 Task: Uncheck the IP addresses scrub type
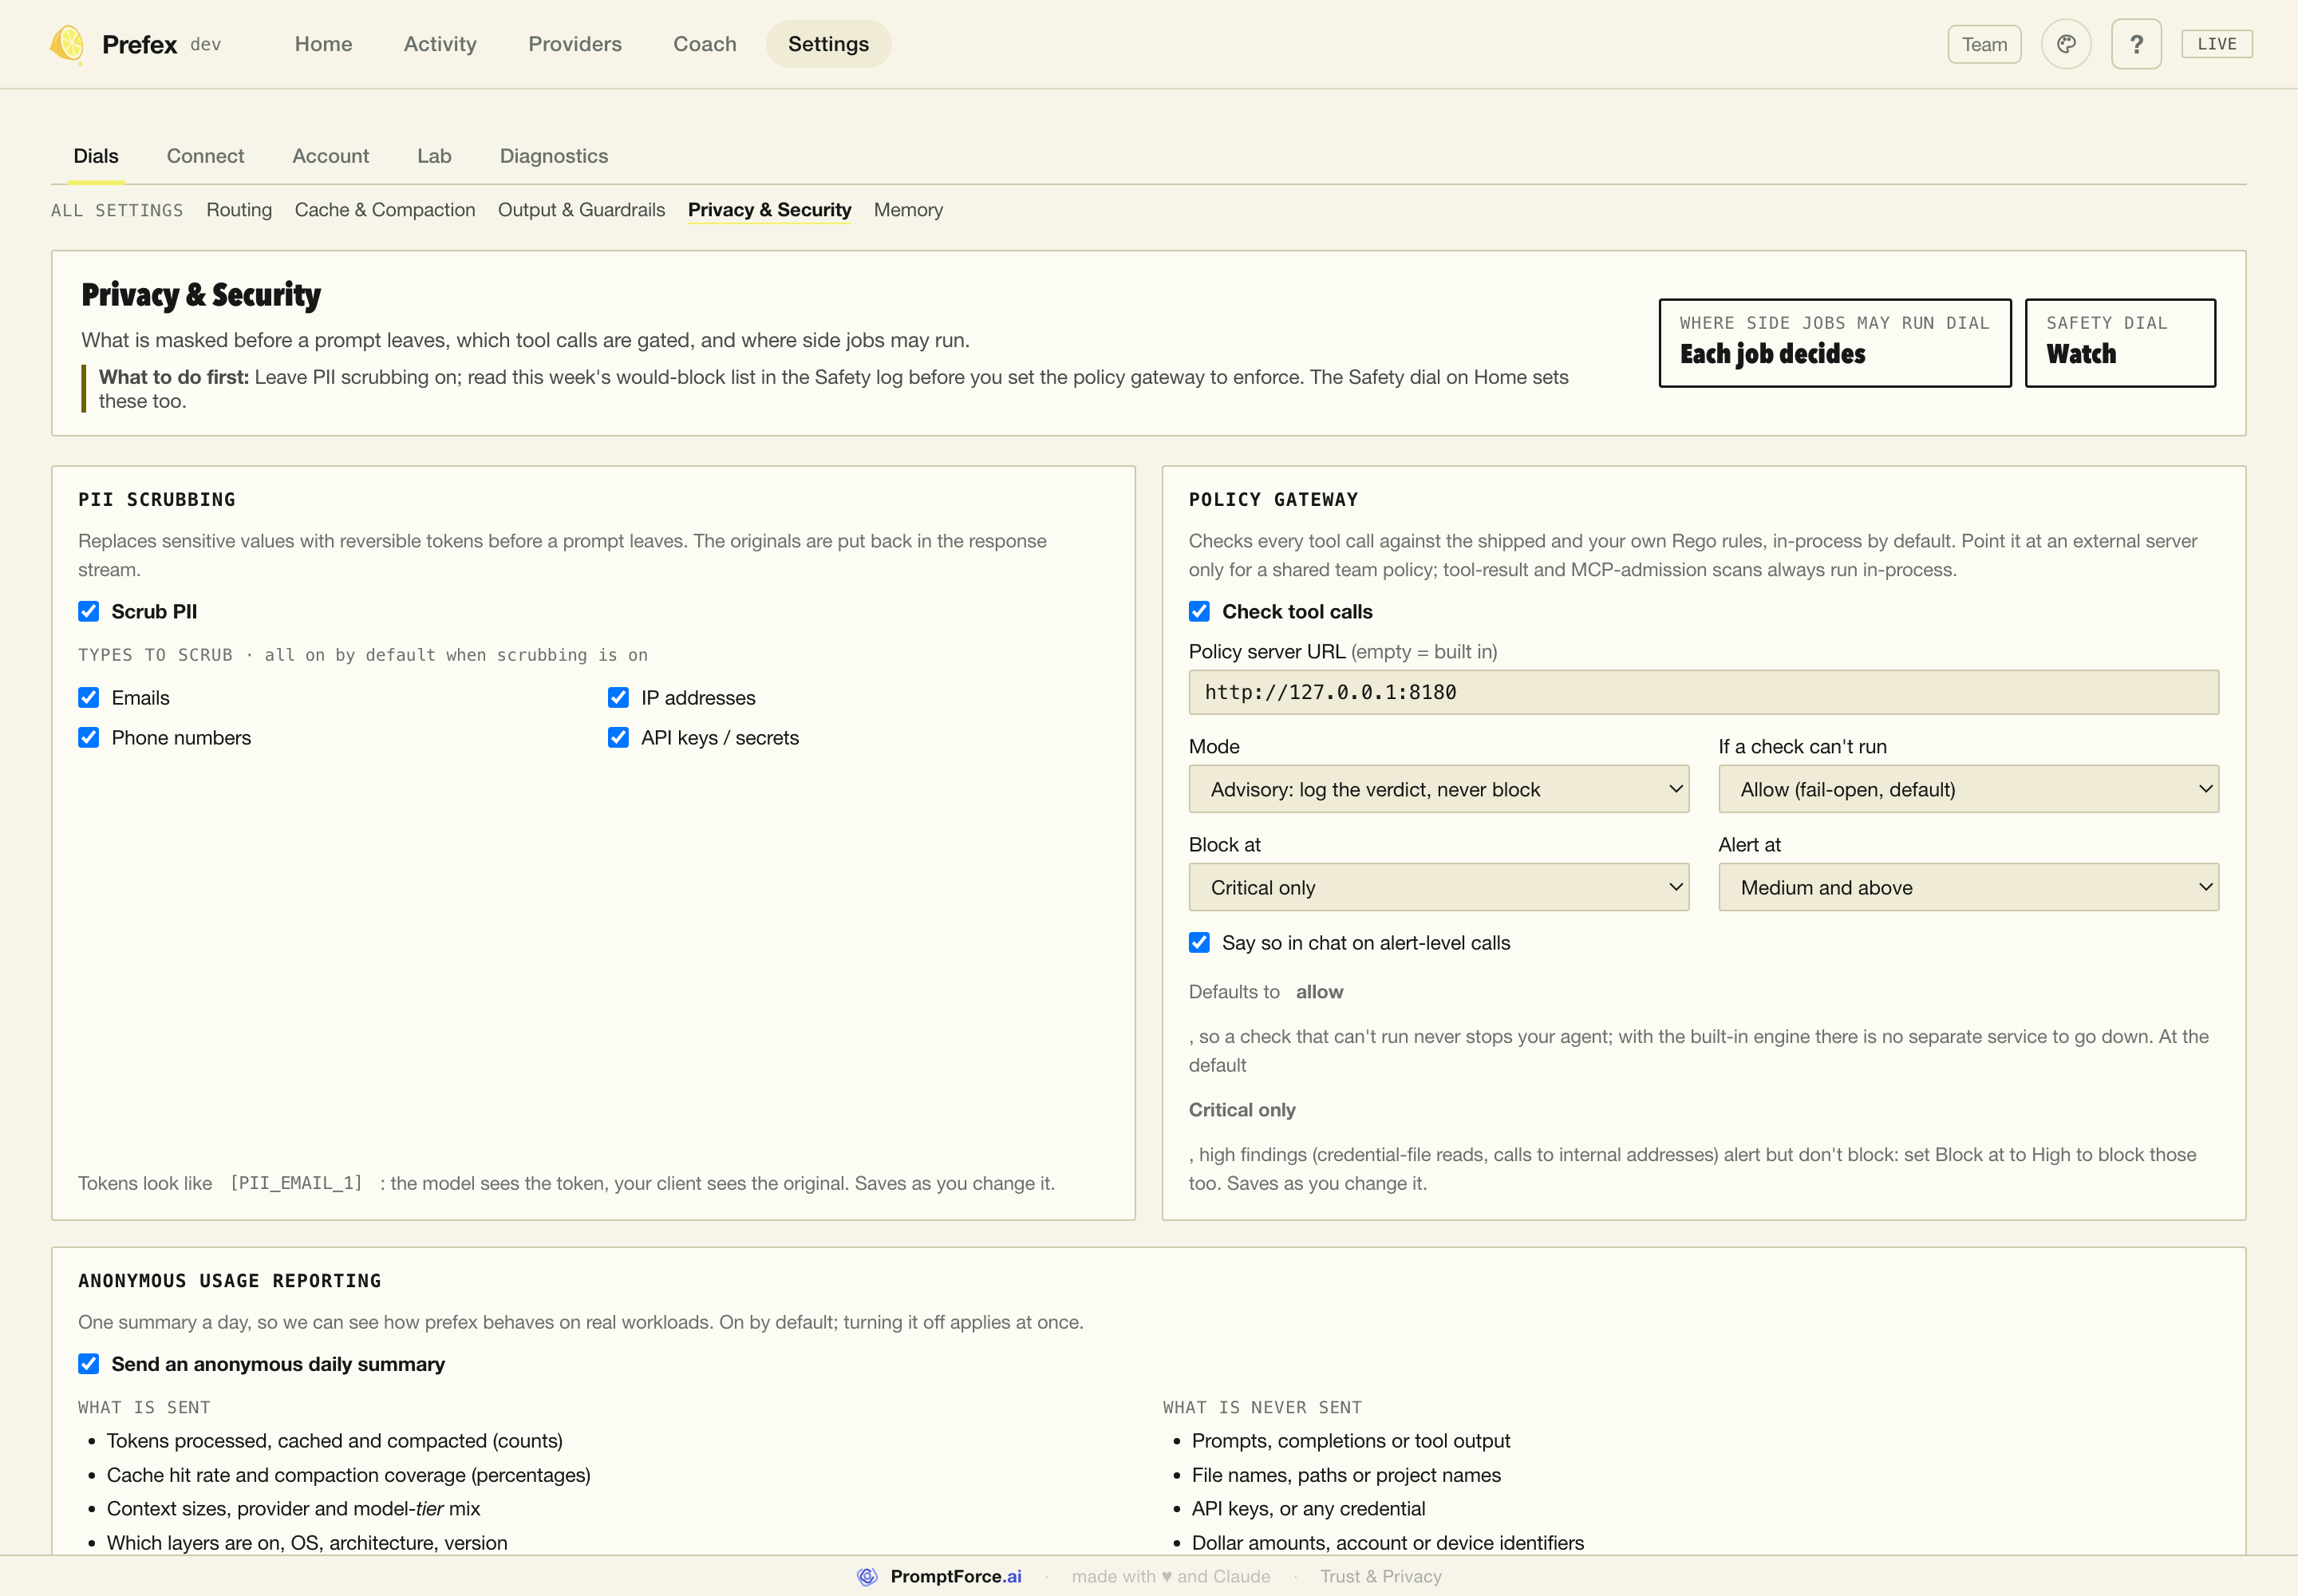(618, 697)
